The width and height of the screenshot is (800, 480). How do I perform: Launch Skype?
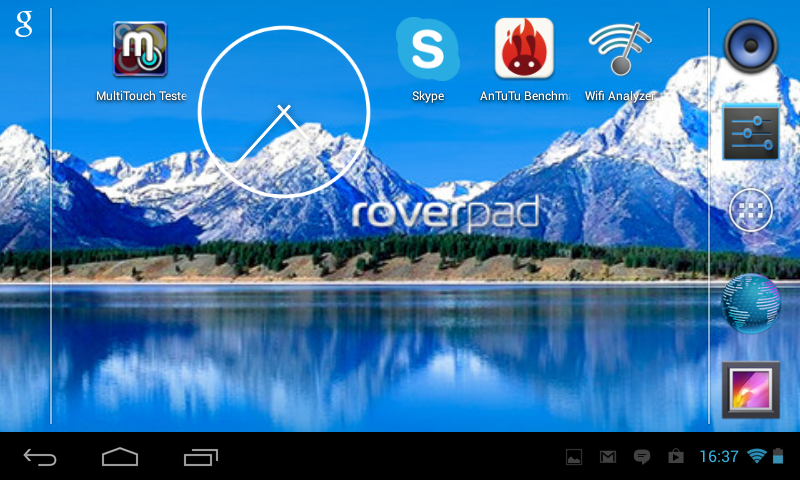[428, 49]
